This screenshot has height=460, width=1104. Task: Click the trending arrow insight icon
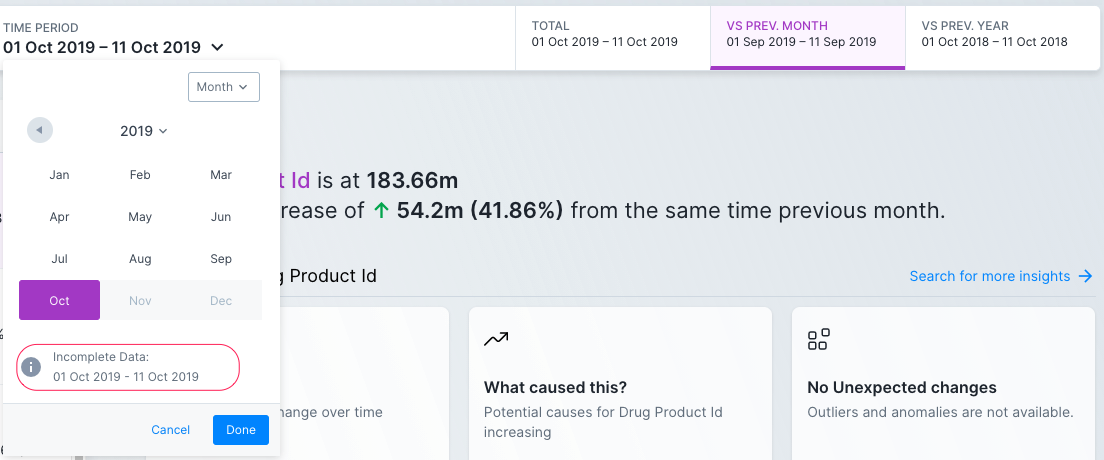pyautogui.click(x=496, y=339)
